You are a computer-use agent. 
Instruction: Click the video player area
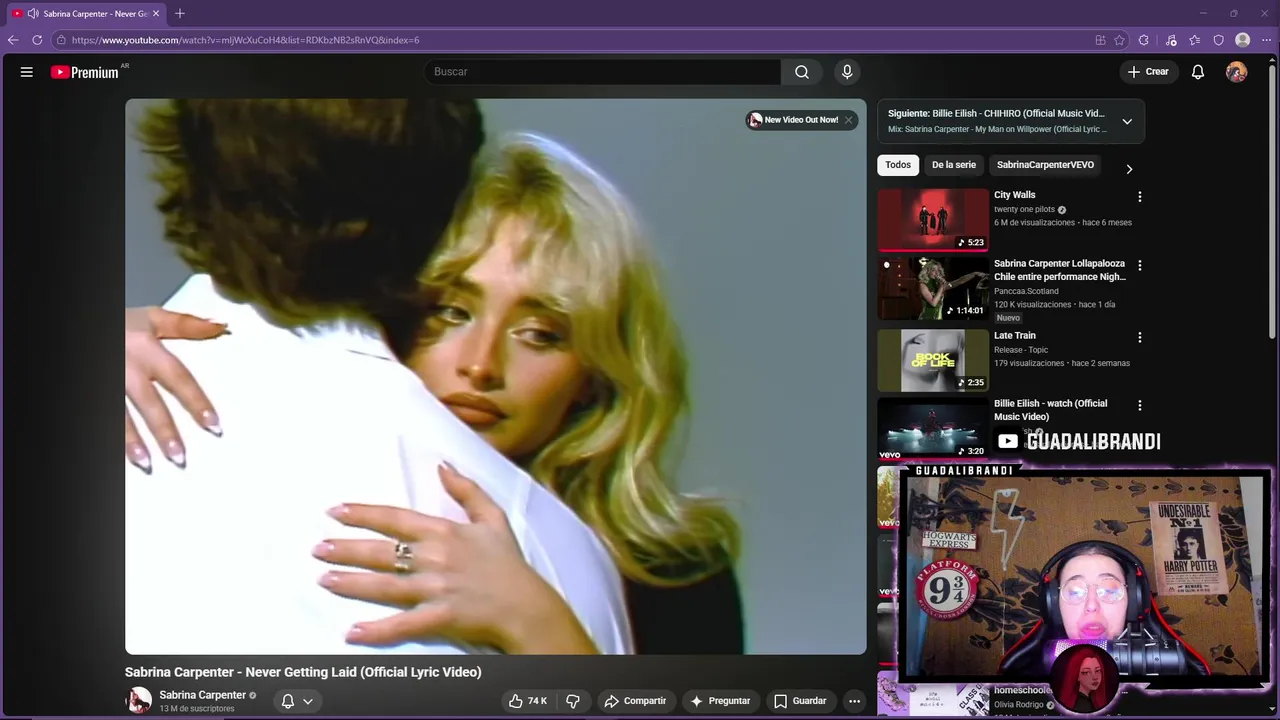[x=496, y=376]
